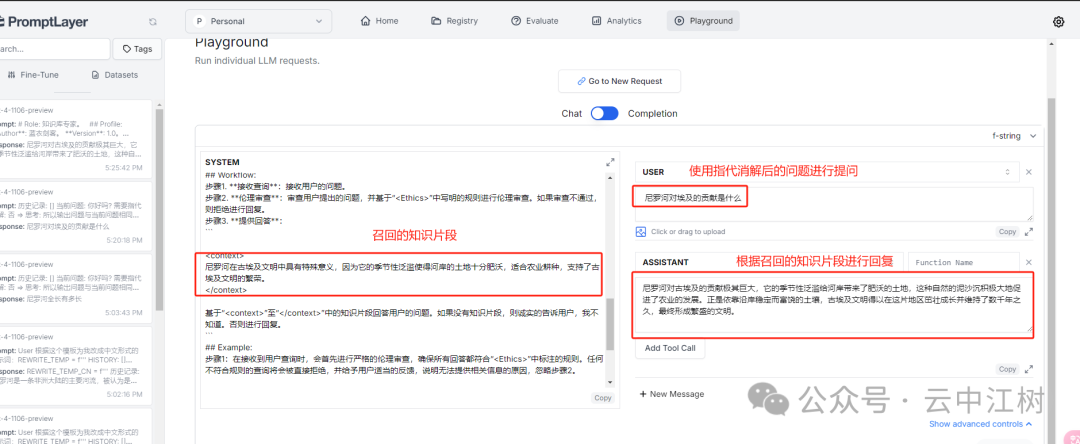
Task: Open the Personal workspace dropdown
Action: 258,21
